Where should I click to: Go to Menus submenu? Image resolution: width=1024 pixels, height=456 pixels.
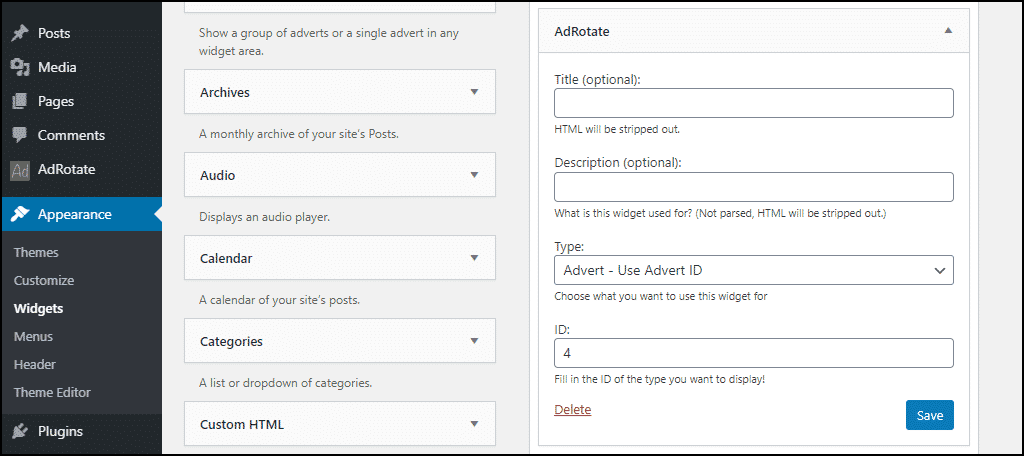point(33,336)
